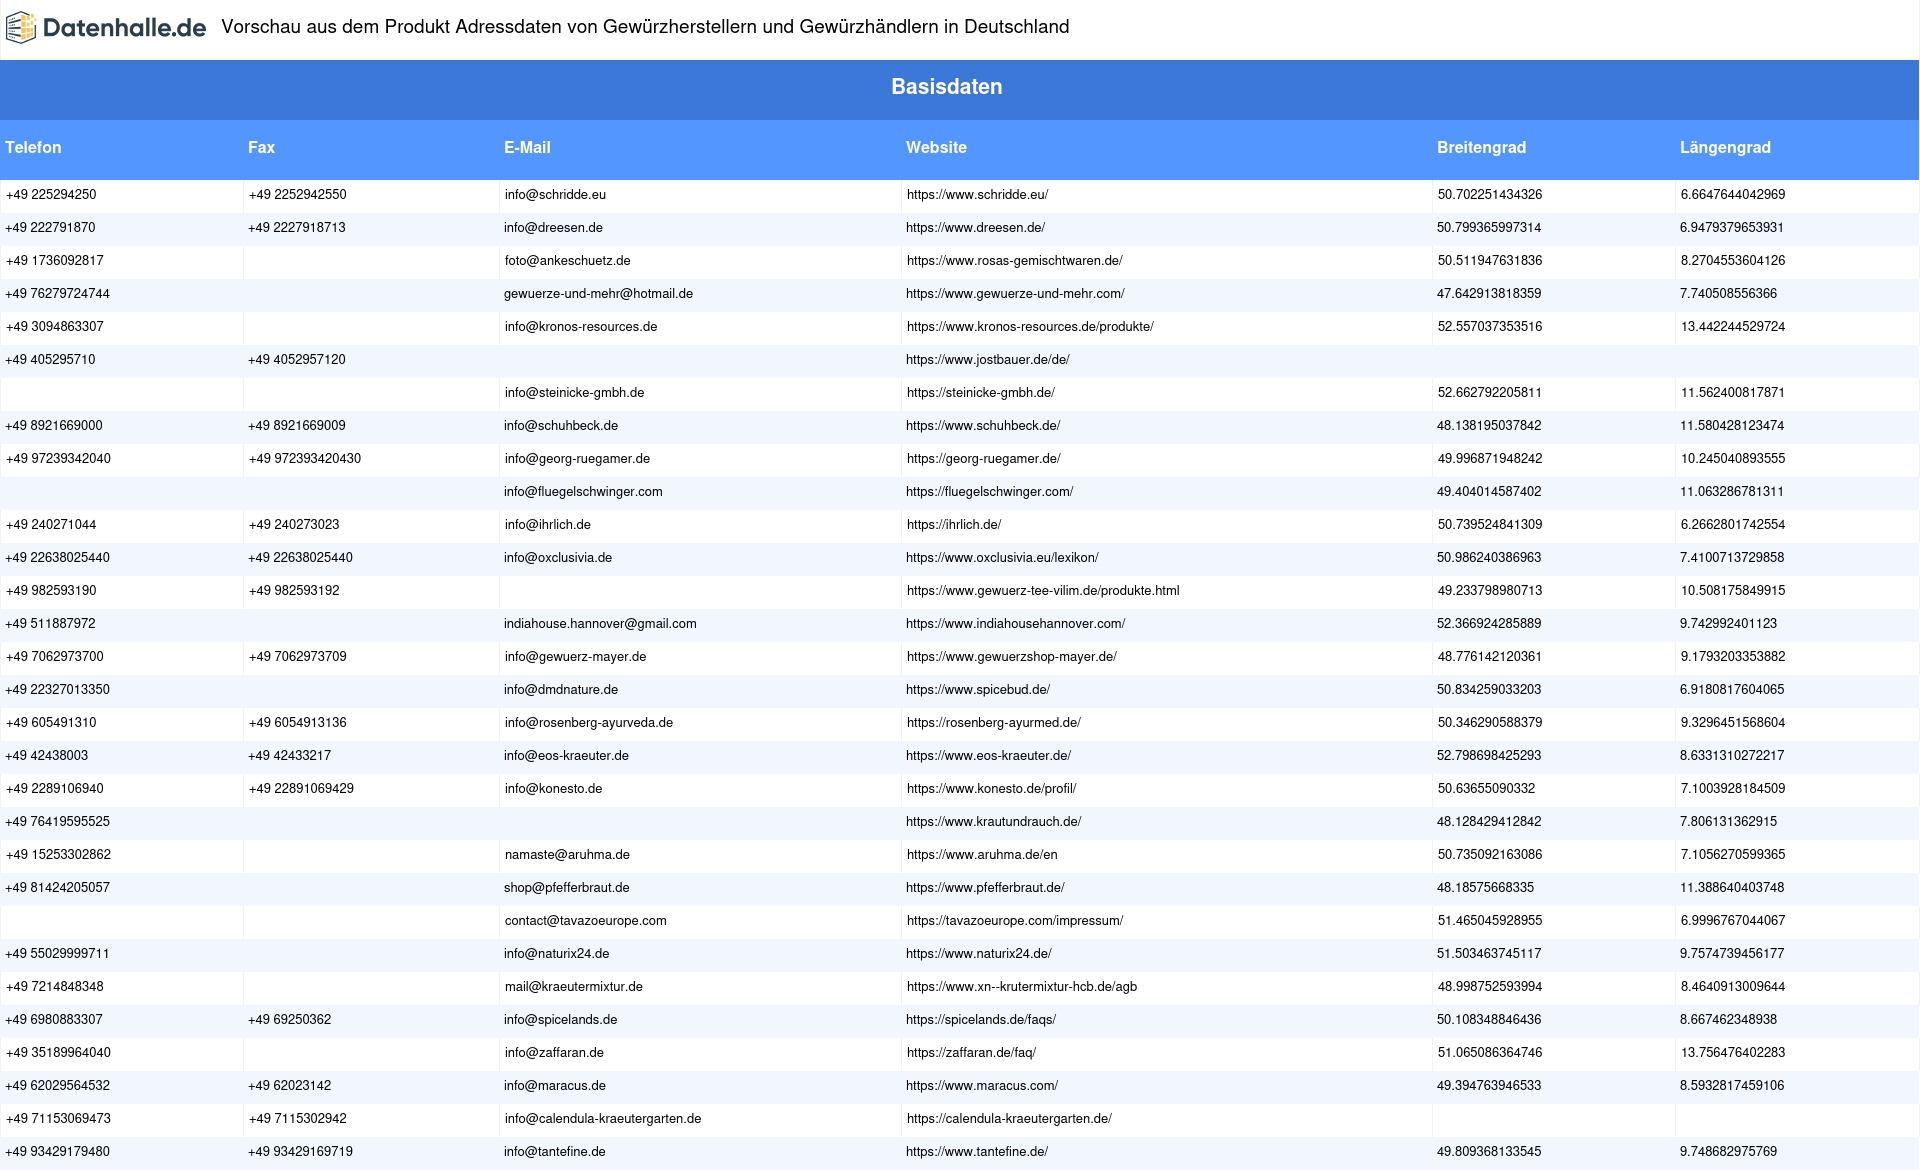Open the https://georg-ruegamer.de/ link
Image resolution: width=1920 pixels, height=1170 pixels.
pyautogui.click(x=984, y=459)
